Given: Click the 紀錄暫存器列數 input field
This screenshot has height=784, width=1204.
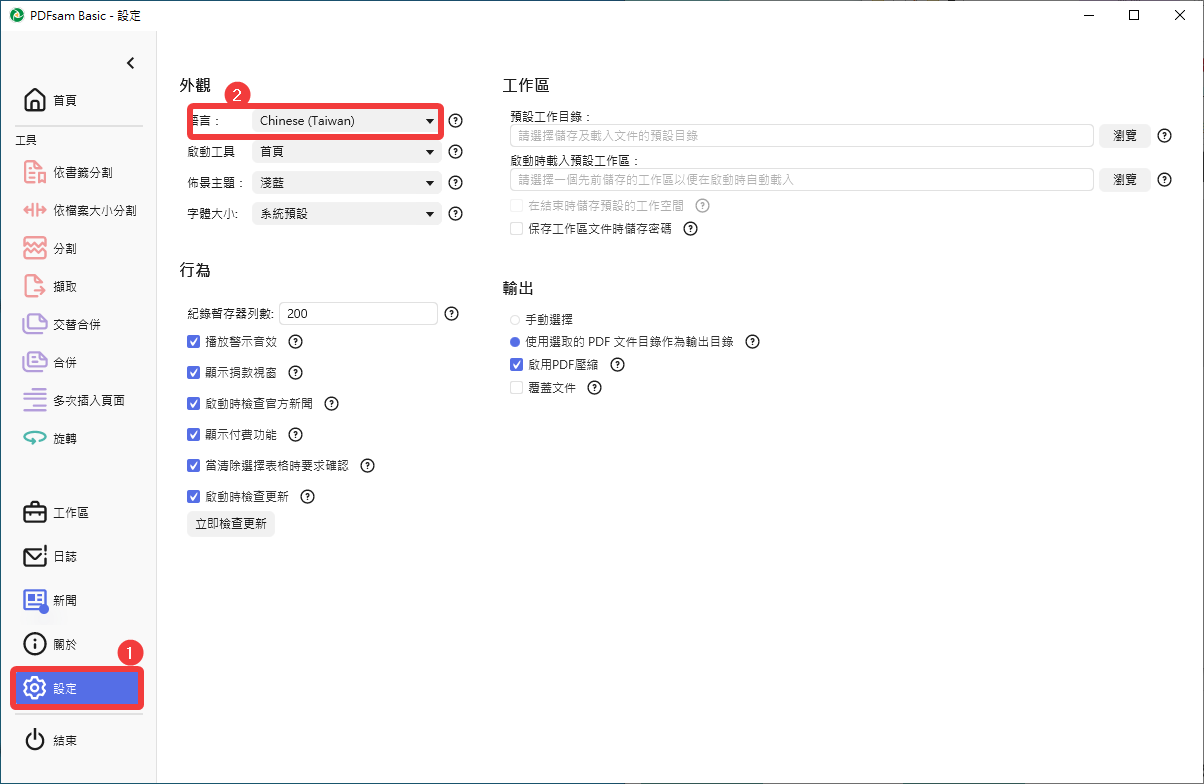Looking at the screenshot, I should click(358, 314).
